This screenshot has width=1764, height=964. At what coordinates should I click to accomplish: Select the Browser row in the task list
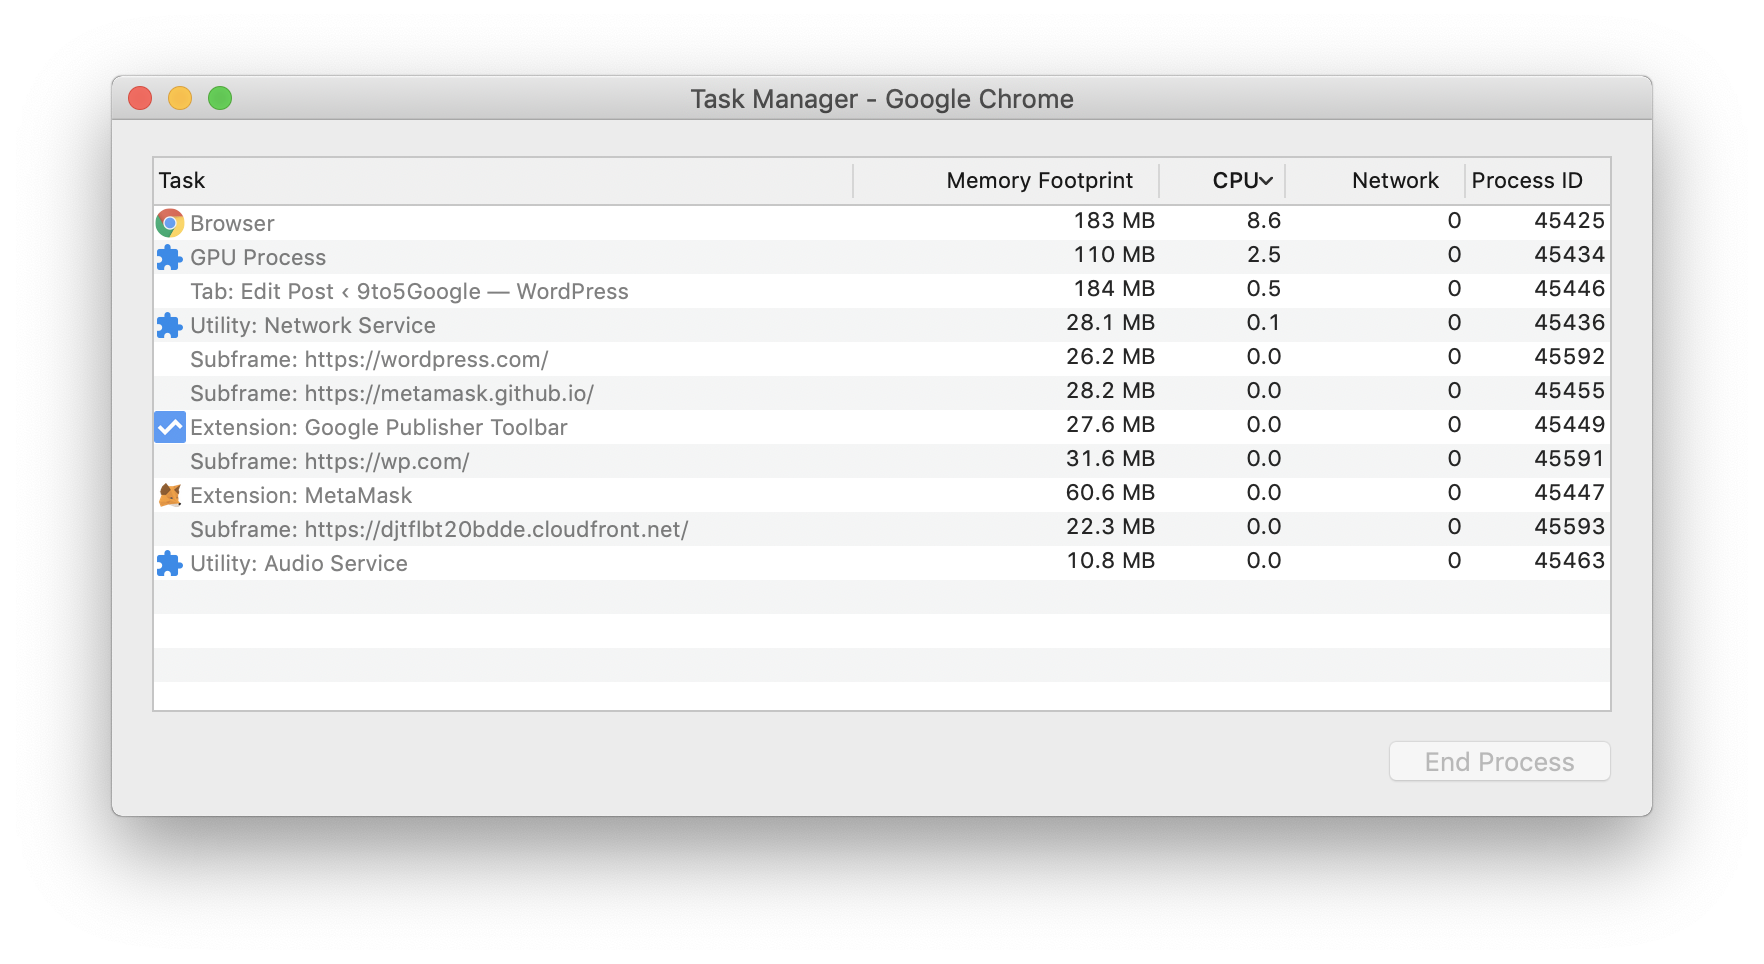point(500,223)
